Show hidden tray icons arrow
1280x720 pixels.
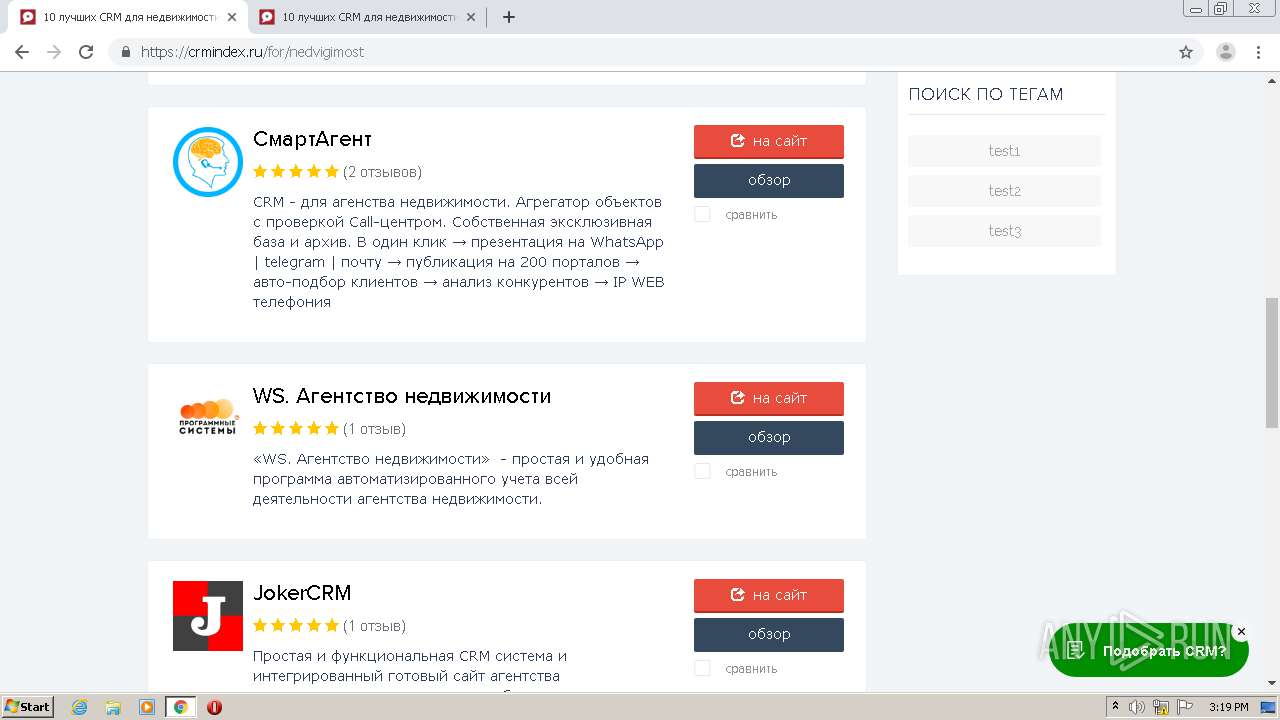tap(1115, 707)
